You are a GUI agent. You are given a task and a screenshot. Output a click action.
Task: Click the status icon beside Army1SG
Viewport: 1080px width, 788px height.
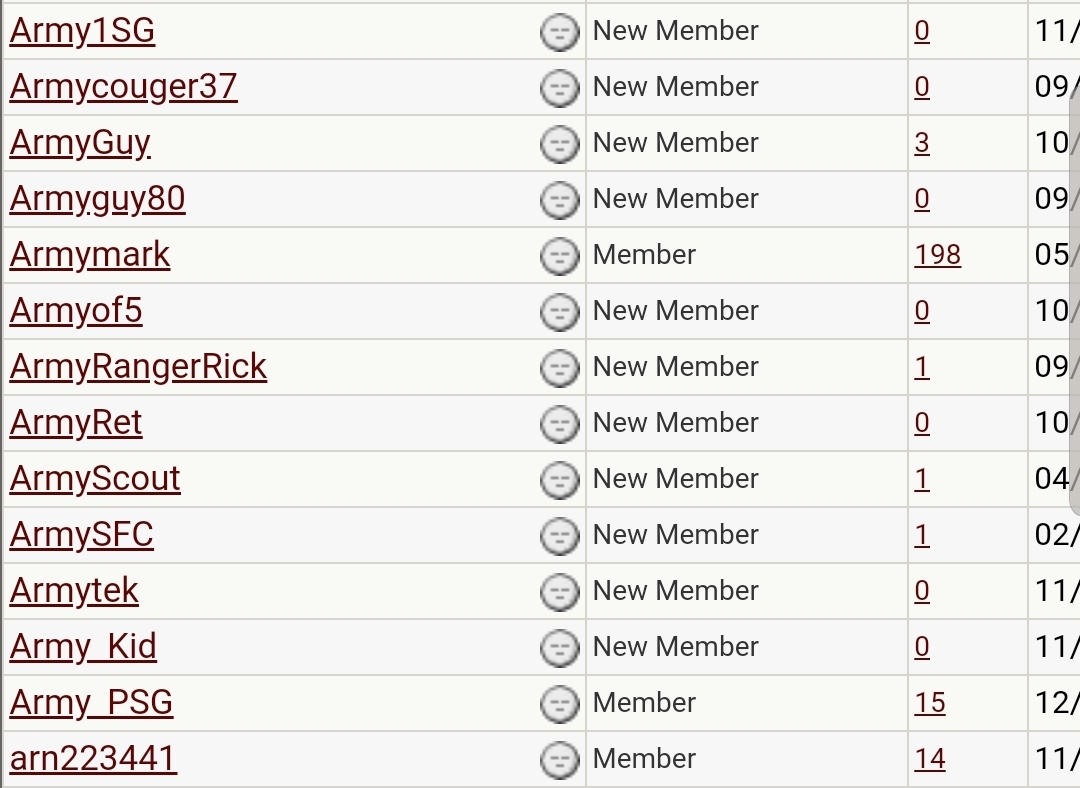(x=560, y=33)
